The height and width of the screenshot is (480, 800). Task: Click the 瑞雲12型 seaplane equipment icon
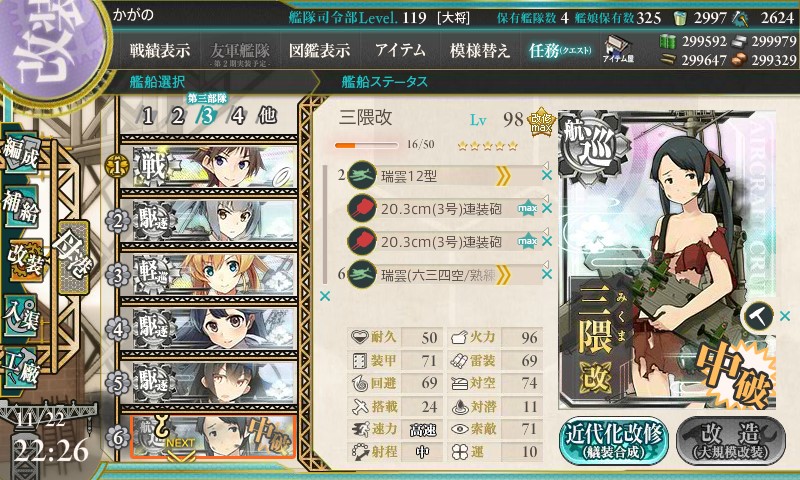[x=361, y=176]
